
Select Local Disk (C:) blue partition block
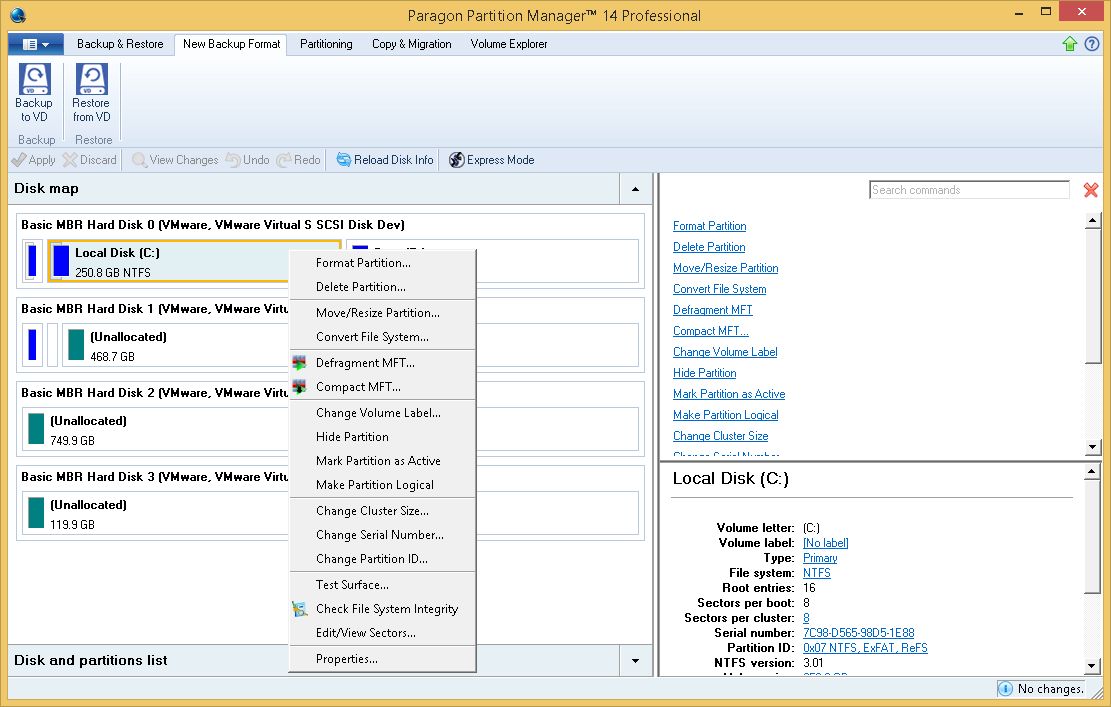pos(61,261)
